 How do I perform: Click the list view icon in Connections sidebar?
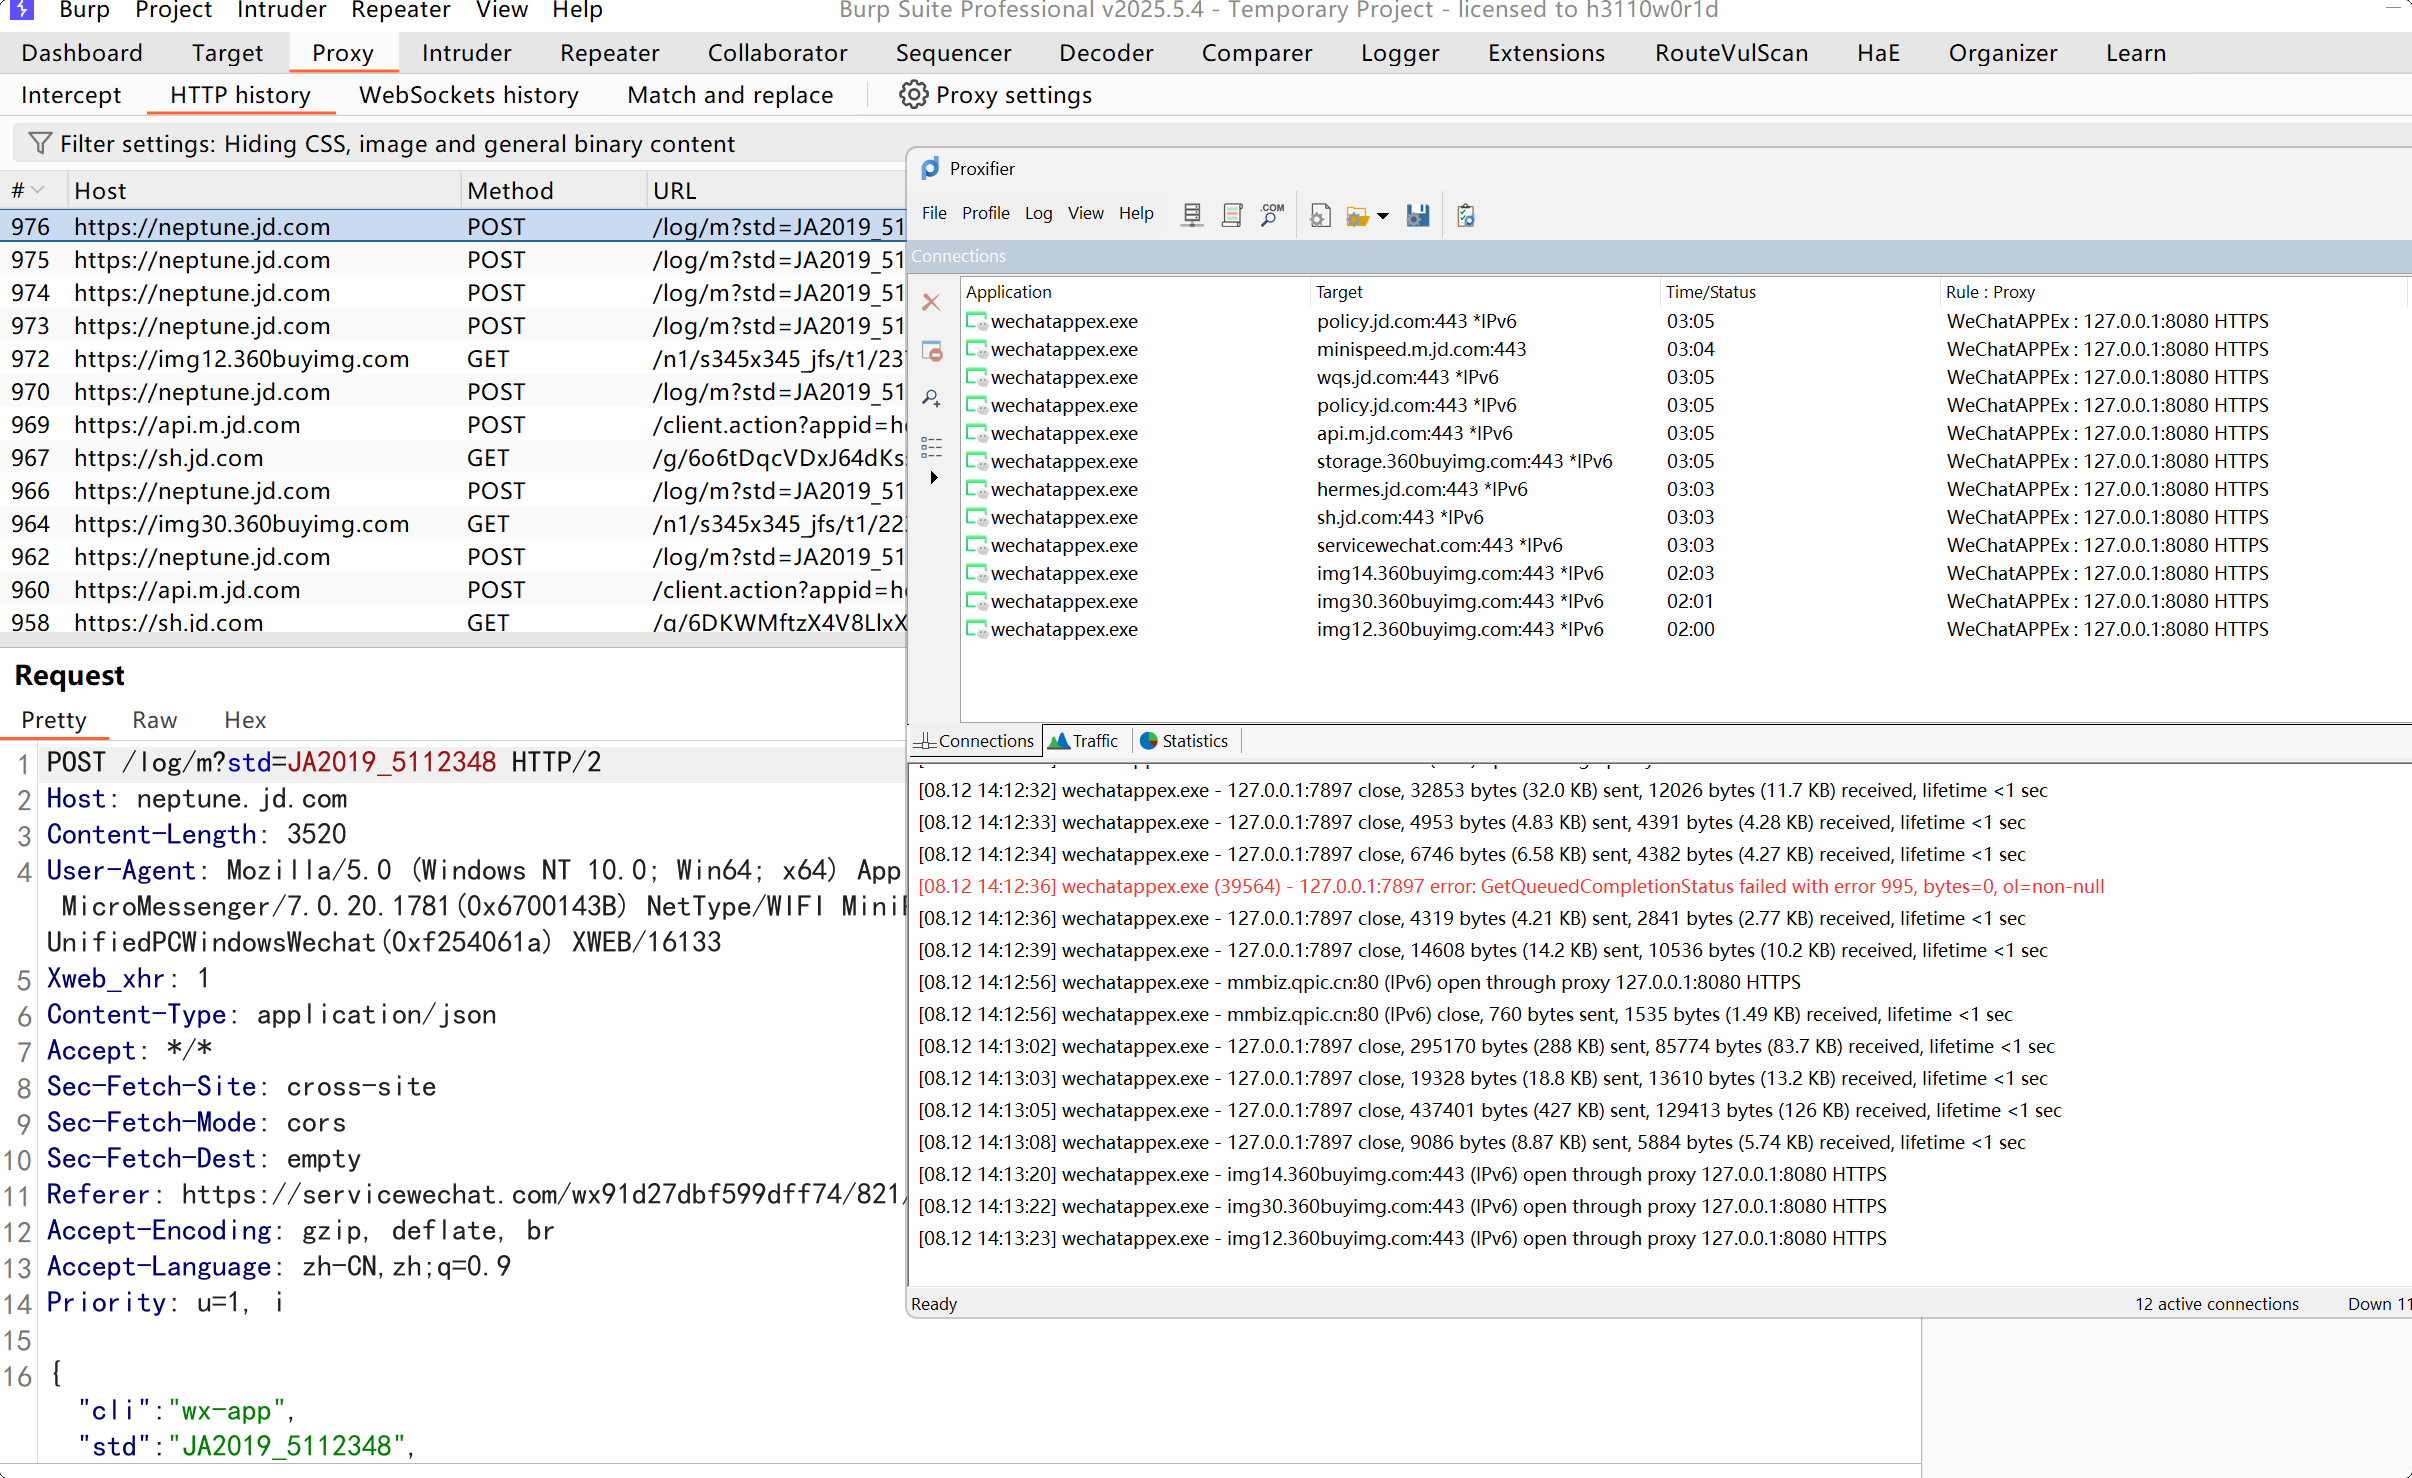931,446
